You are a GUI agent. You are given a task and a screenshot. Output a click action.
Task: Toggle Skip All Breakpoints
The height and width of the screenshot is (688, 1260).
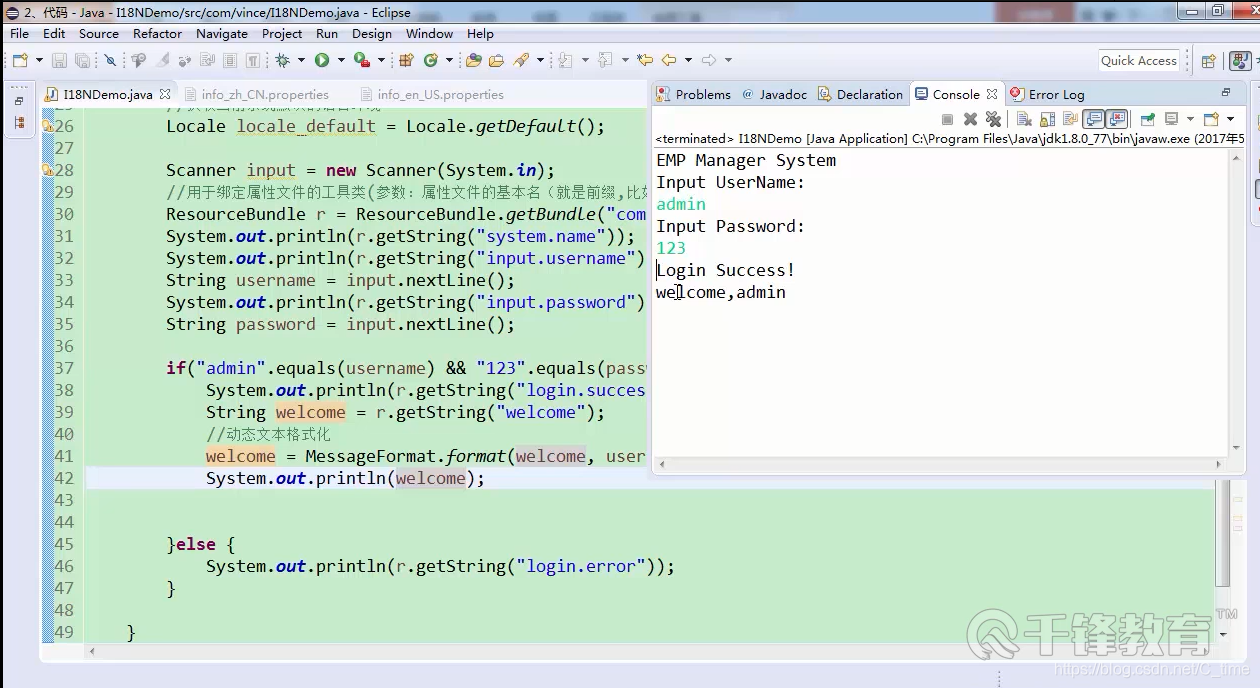110,60
